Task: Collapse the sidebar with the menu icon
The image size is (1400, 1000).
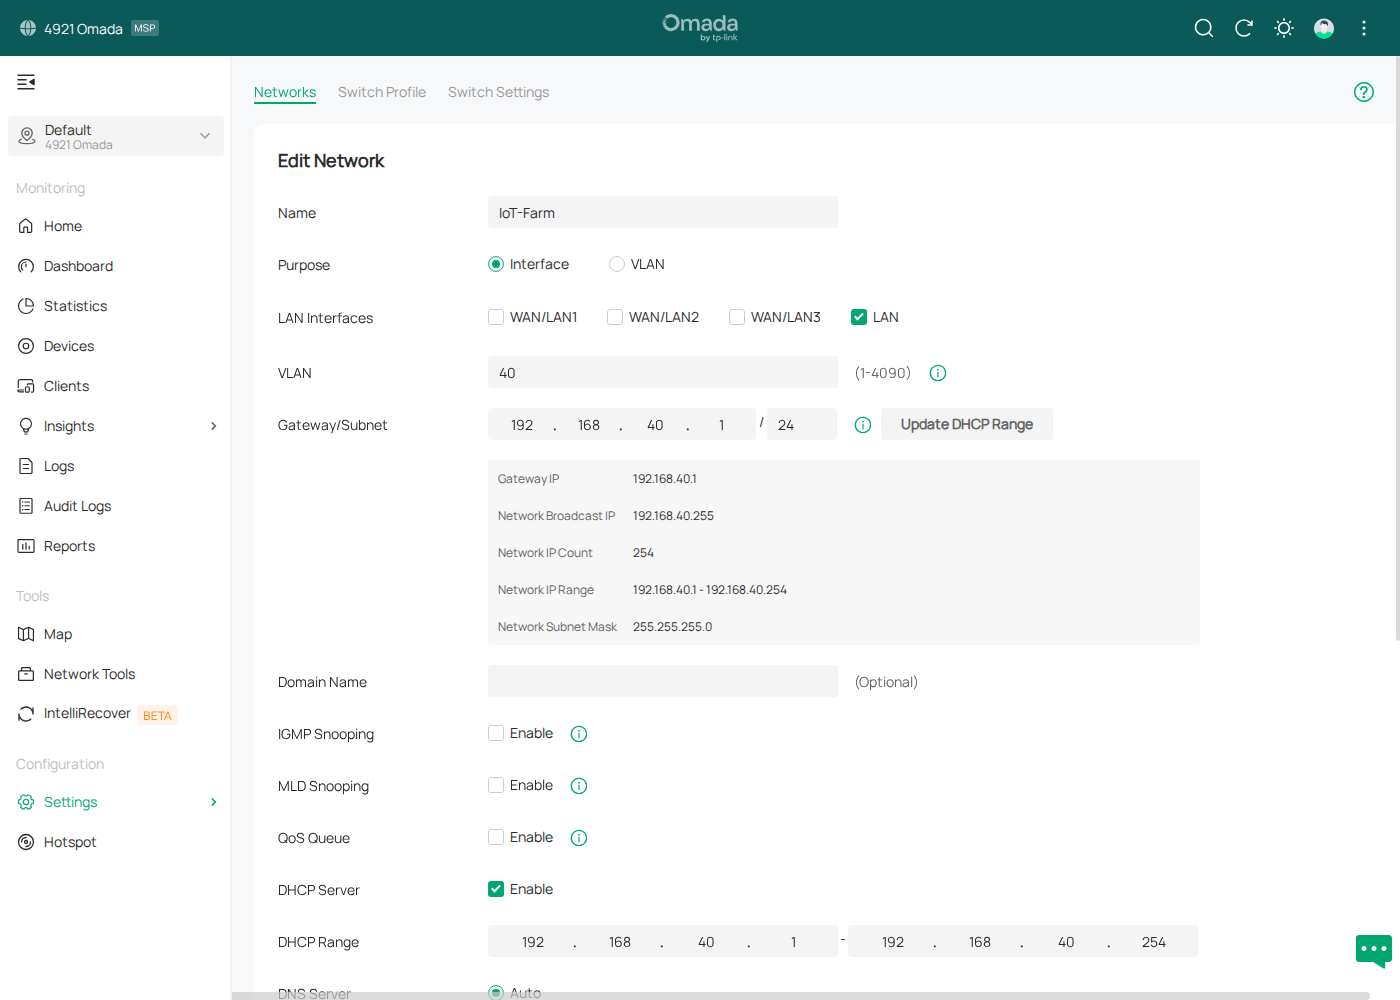Action: (x=26, y=82)
